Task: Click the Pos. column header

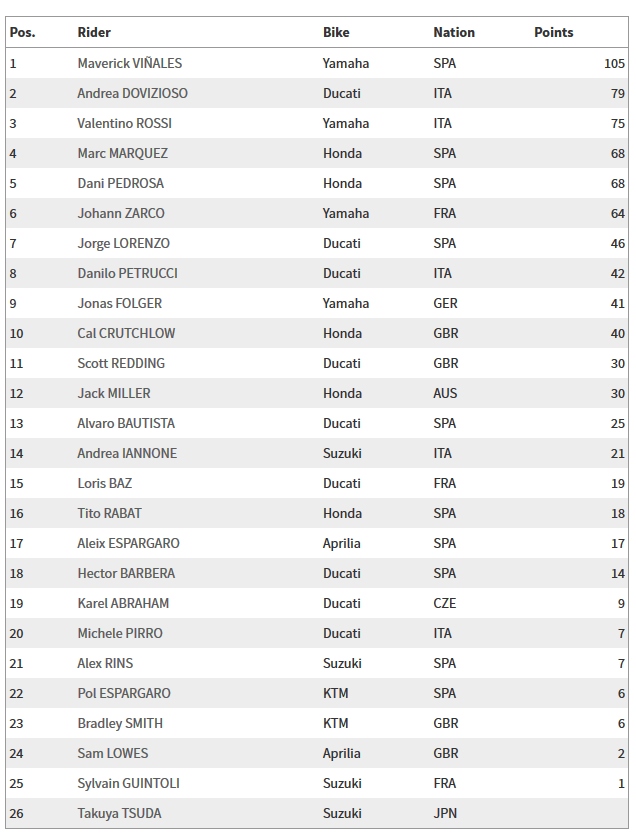Action: tap(22, 32)
